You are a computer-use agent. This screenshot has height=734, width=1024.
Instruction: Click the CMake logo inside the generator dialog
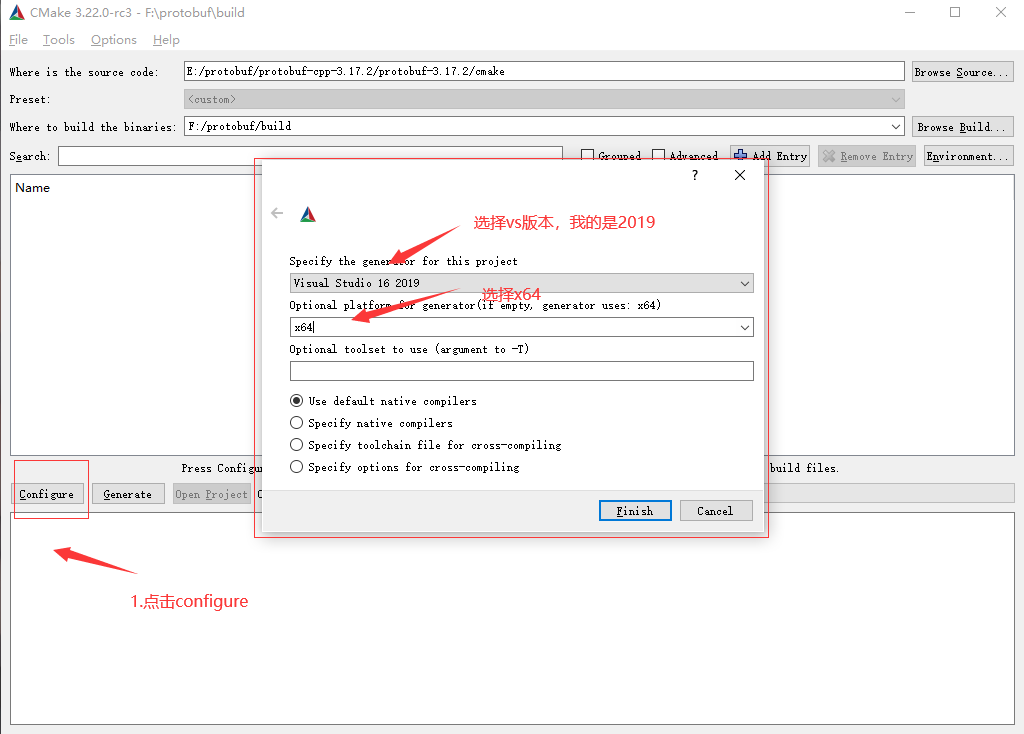pyautogui.click(x=308, y=214)
